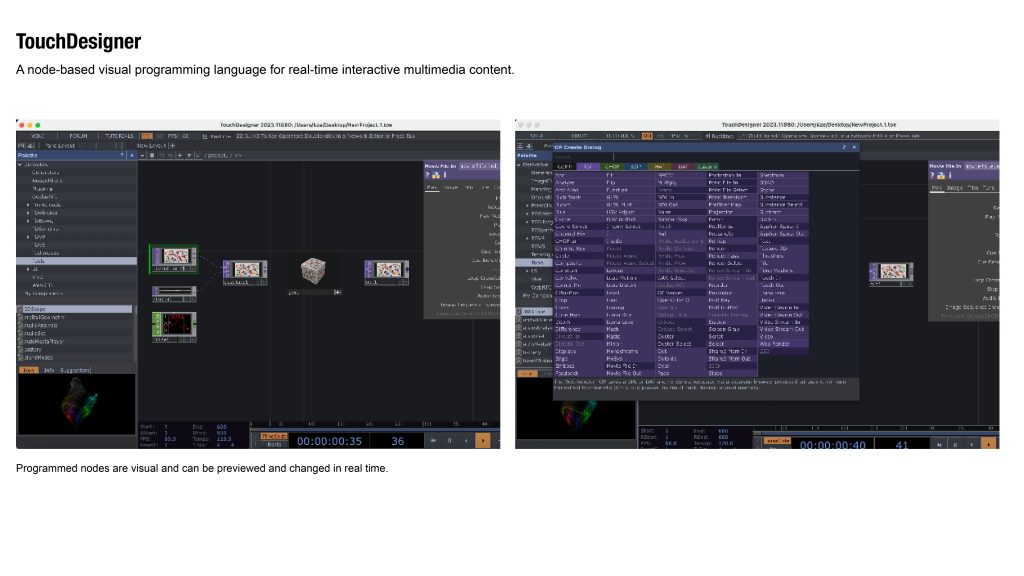
Task: Close the OP Create Dialog with its X
Action: [x=854, y=148]
